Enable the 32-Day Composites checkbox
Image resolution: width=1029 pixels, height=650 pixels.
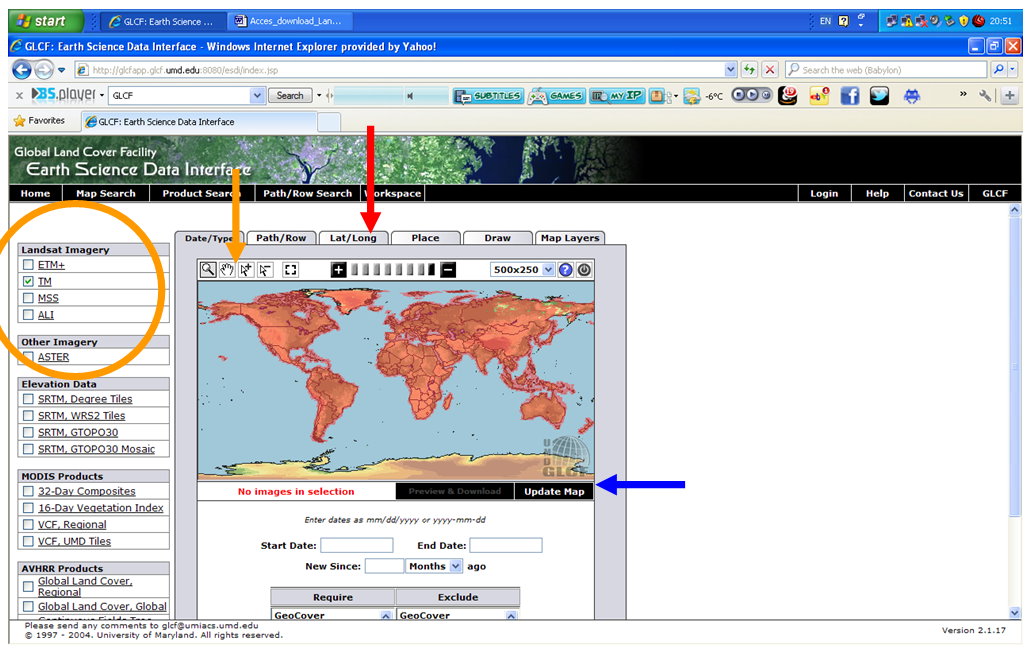(x=28, y=491)
